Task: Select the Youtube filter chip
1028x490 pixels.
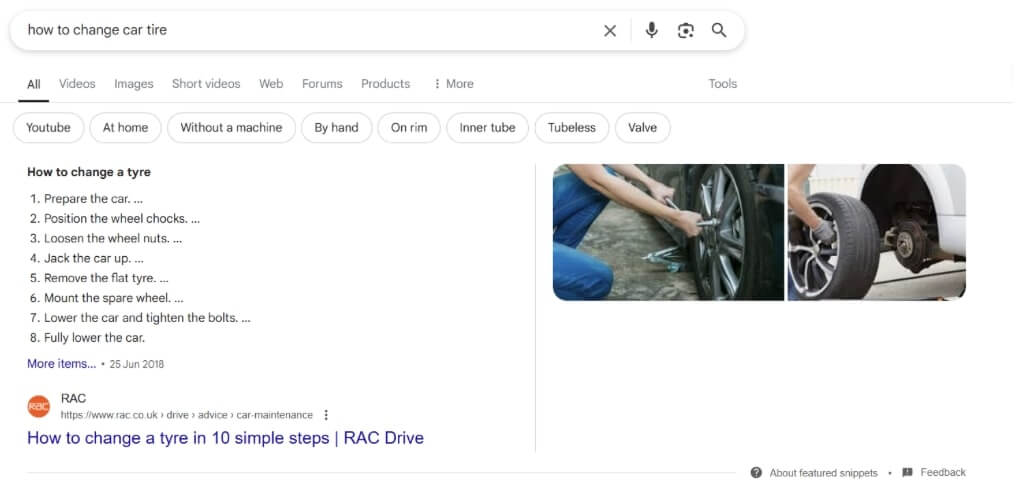Action: tap(49, 128)
